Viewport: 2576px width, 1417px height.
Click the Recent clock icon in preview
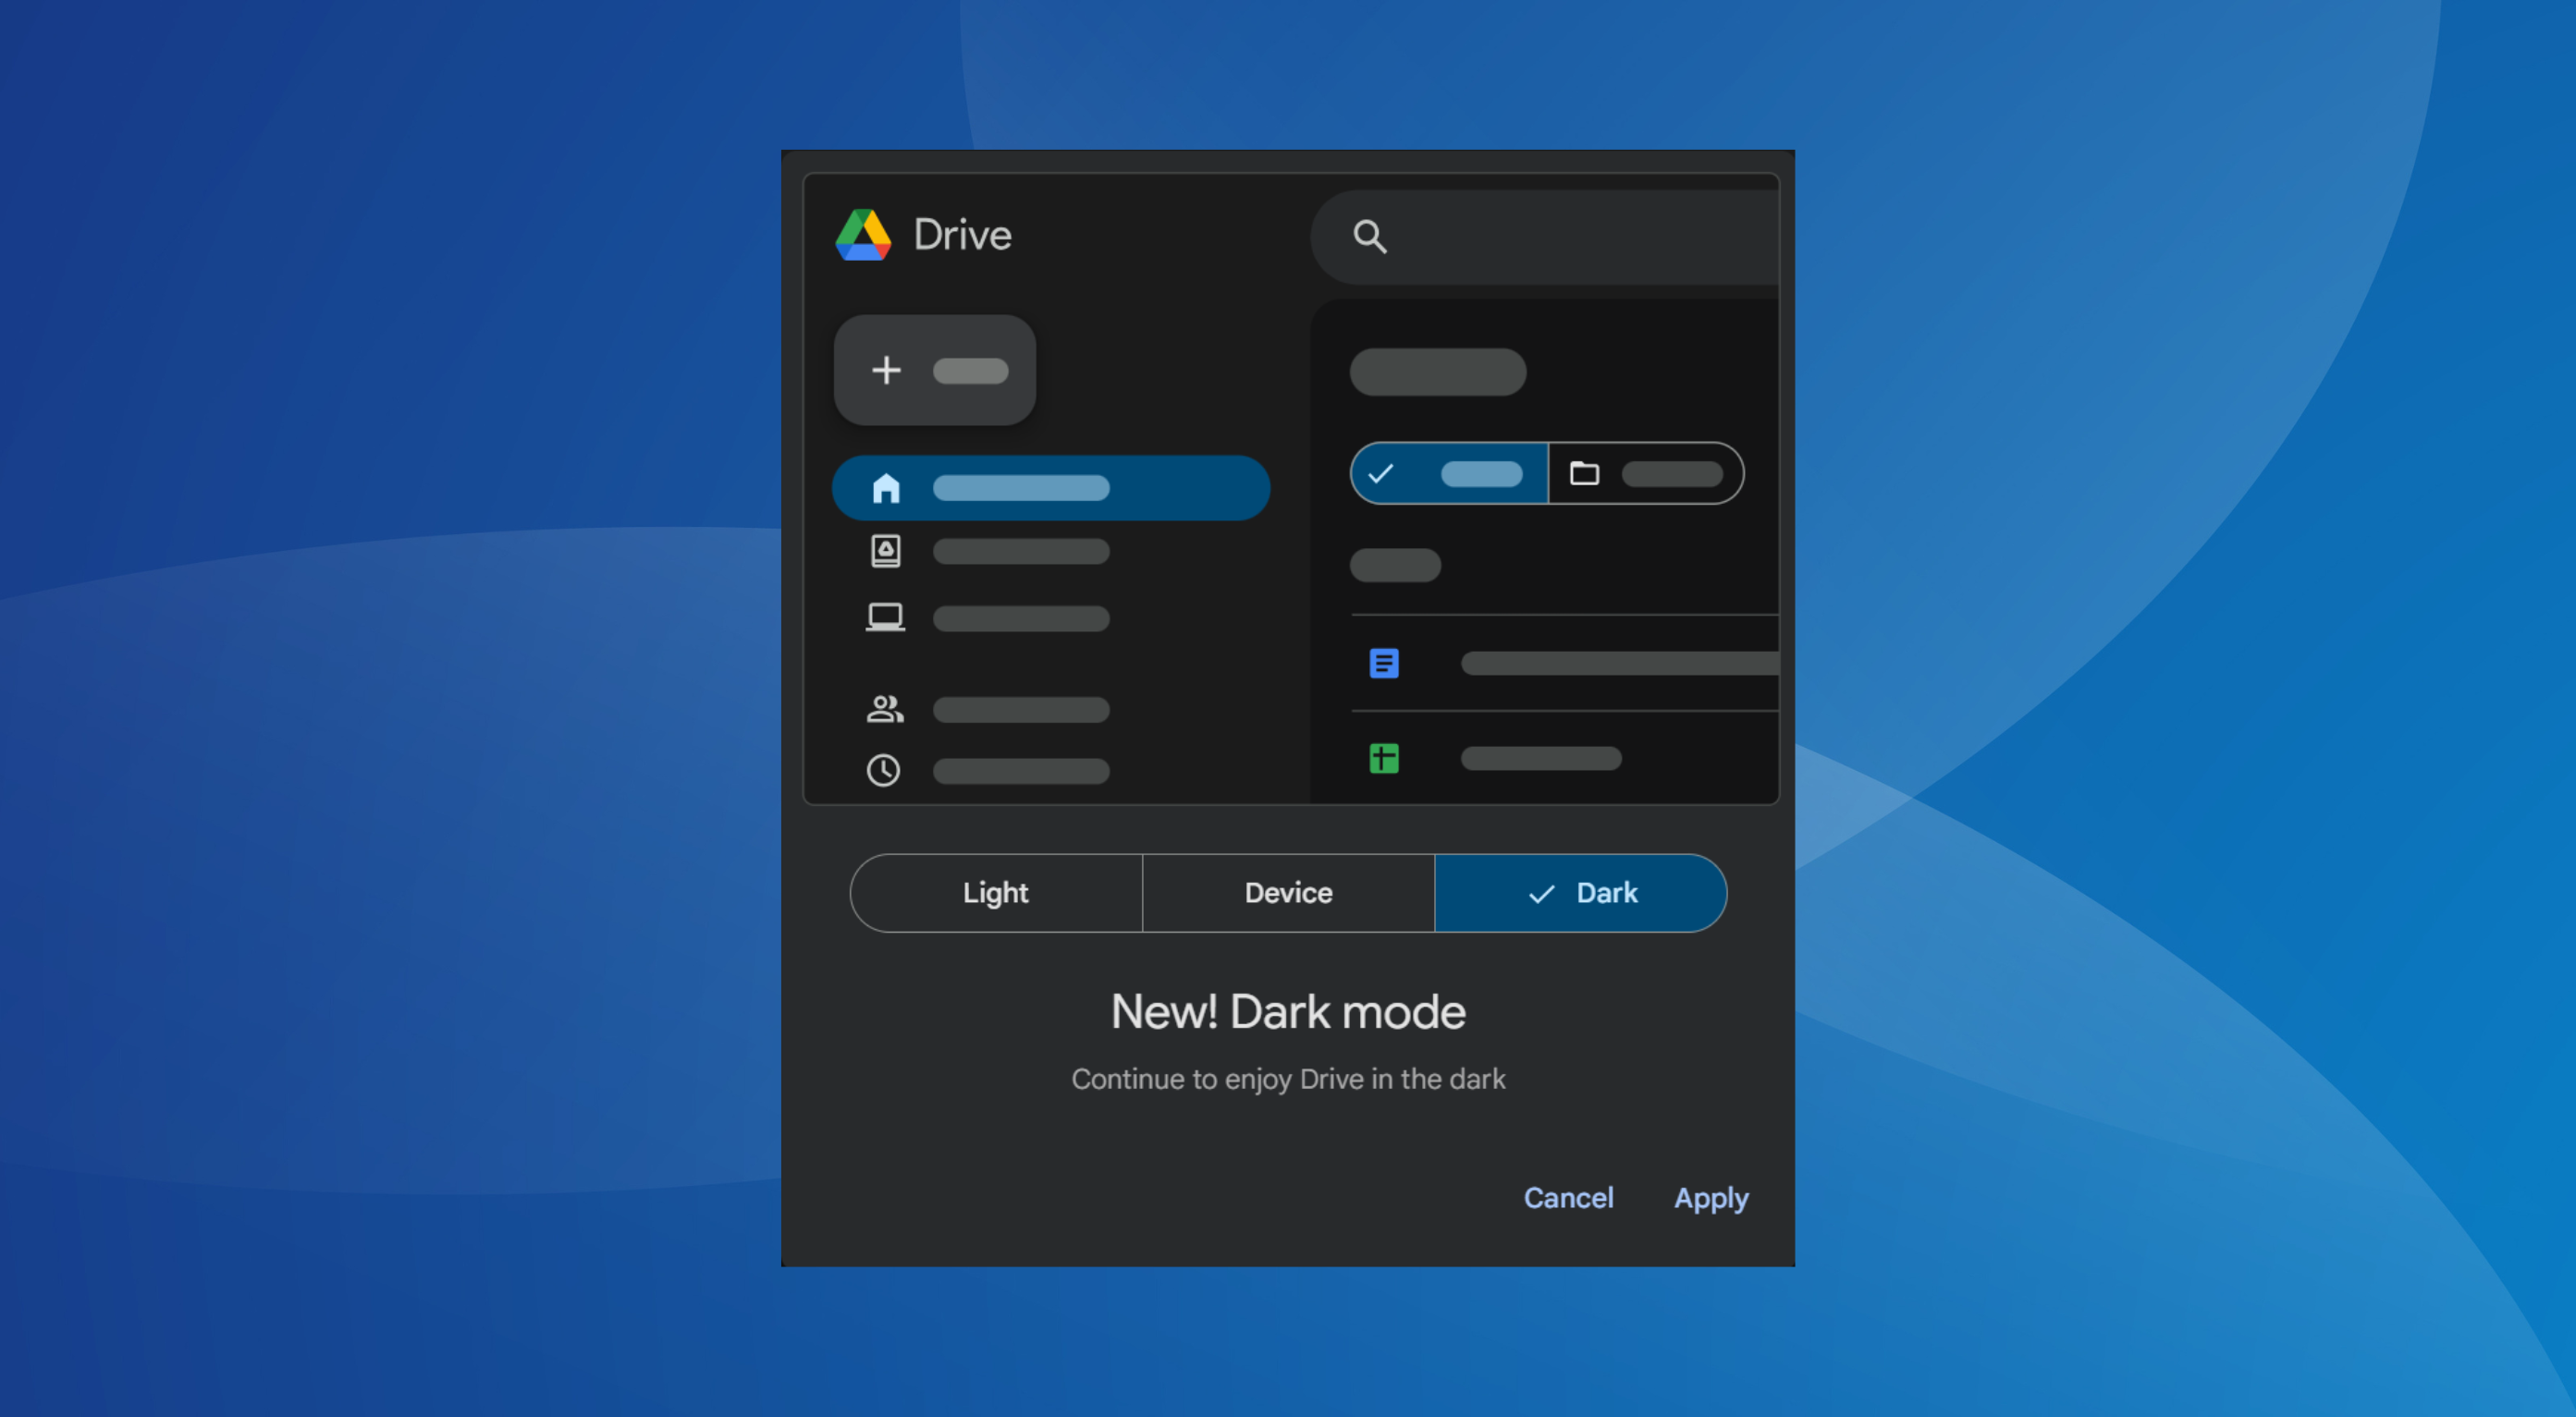(884, 770)
